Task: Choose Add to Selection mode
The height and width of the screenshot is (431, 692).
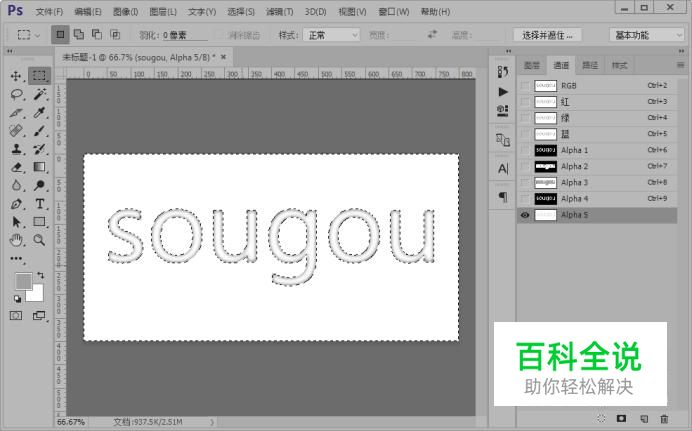Action: pos(79,34)
